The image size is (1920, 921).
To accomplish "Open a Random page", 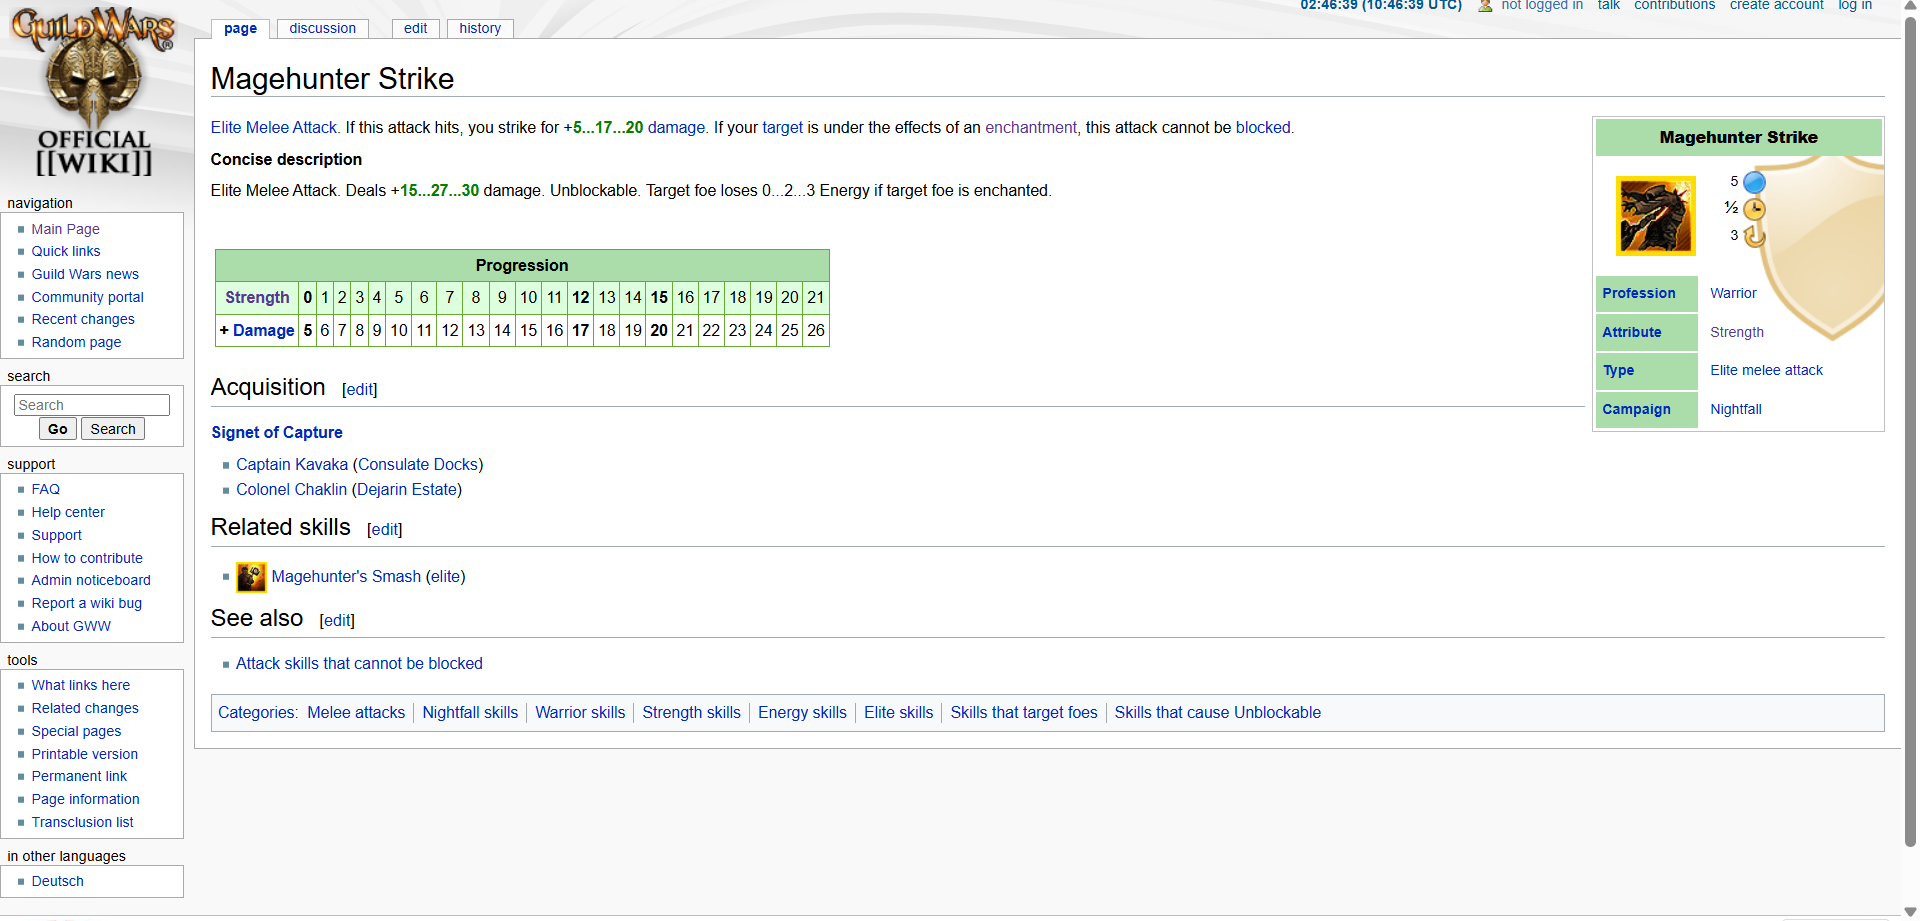I will (76, 342).
